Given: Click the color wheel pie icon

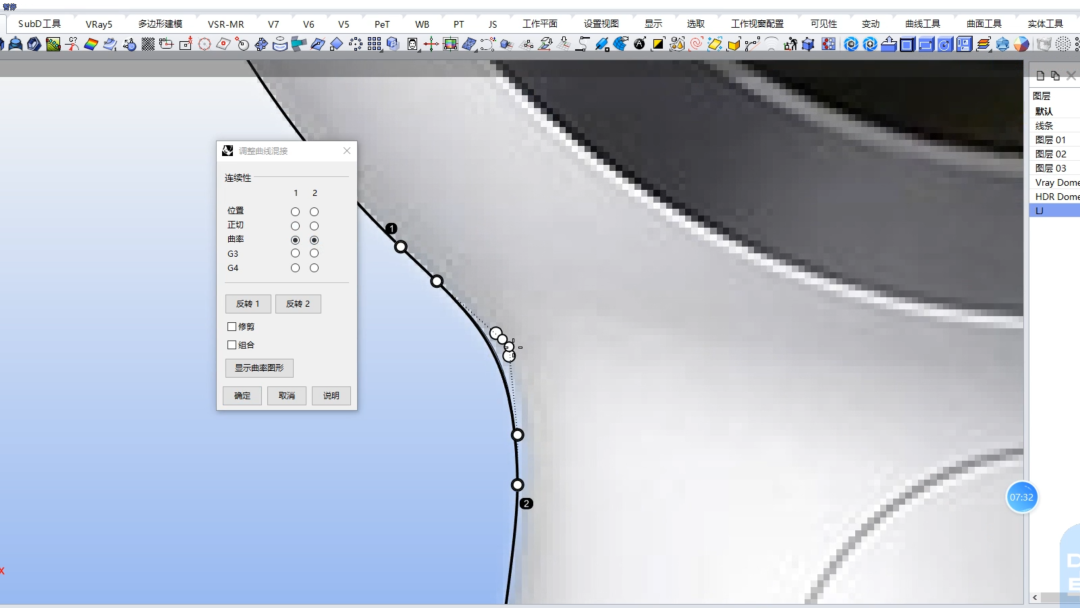Looking at the screenshot, I should click(x=1021, y=45).
